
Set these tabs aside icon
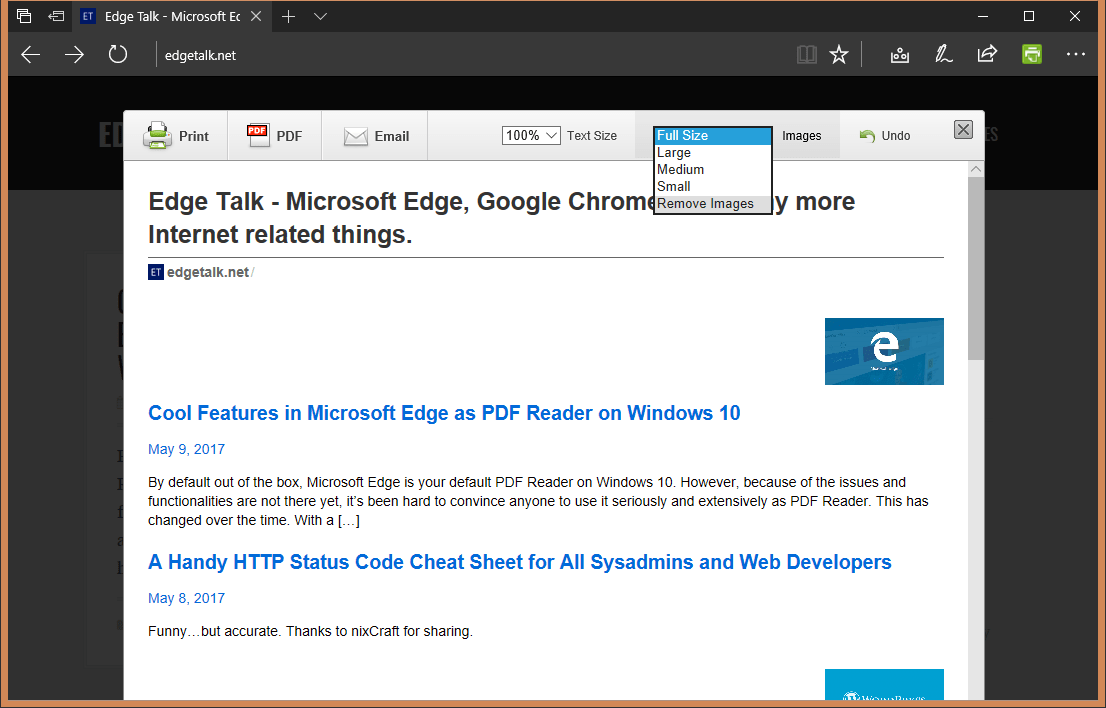pyautogui.click(x=56, y=16)
